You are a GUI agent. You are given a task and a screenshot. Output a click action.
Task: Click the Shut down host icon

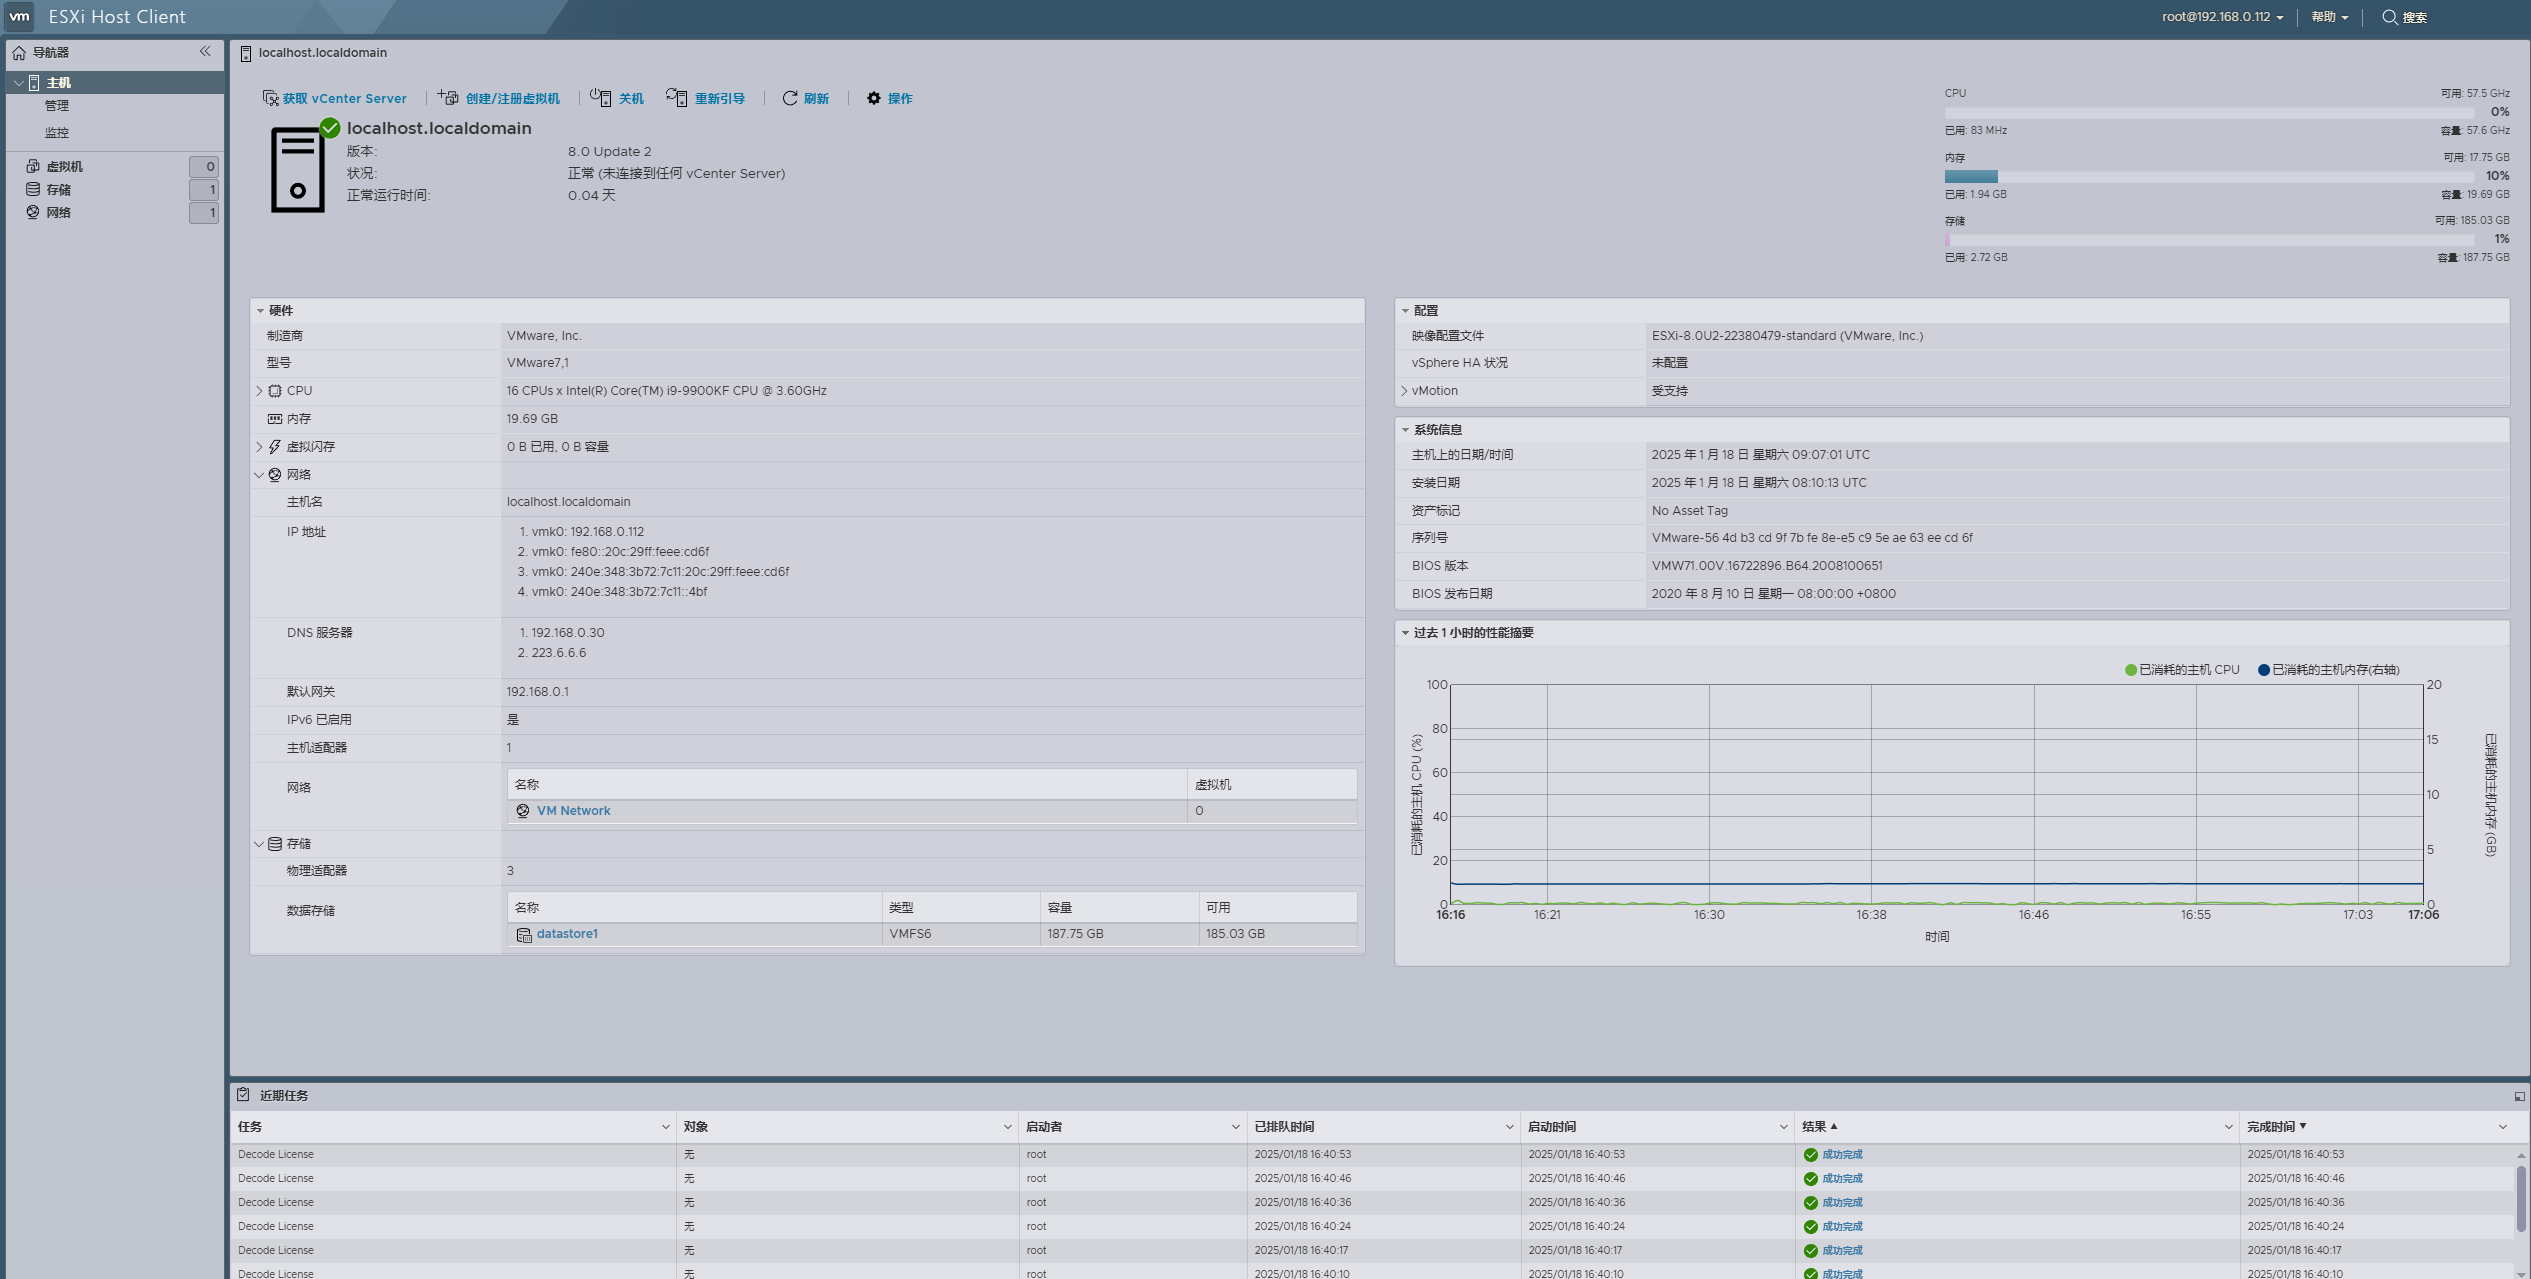pyautogui.click(x=601, y=98)
